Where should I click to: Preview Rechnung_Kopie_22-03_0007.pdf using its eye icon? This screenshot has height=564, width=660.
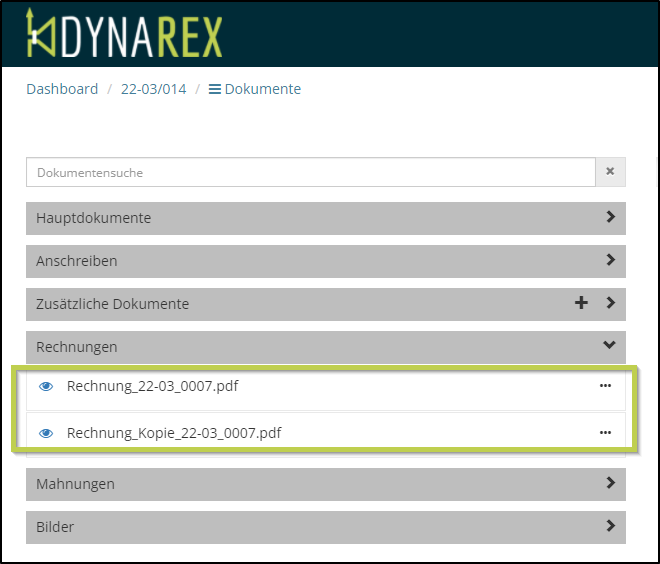pos(45,434)
